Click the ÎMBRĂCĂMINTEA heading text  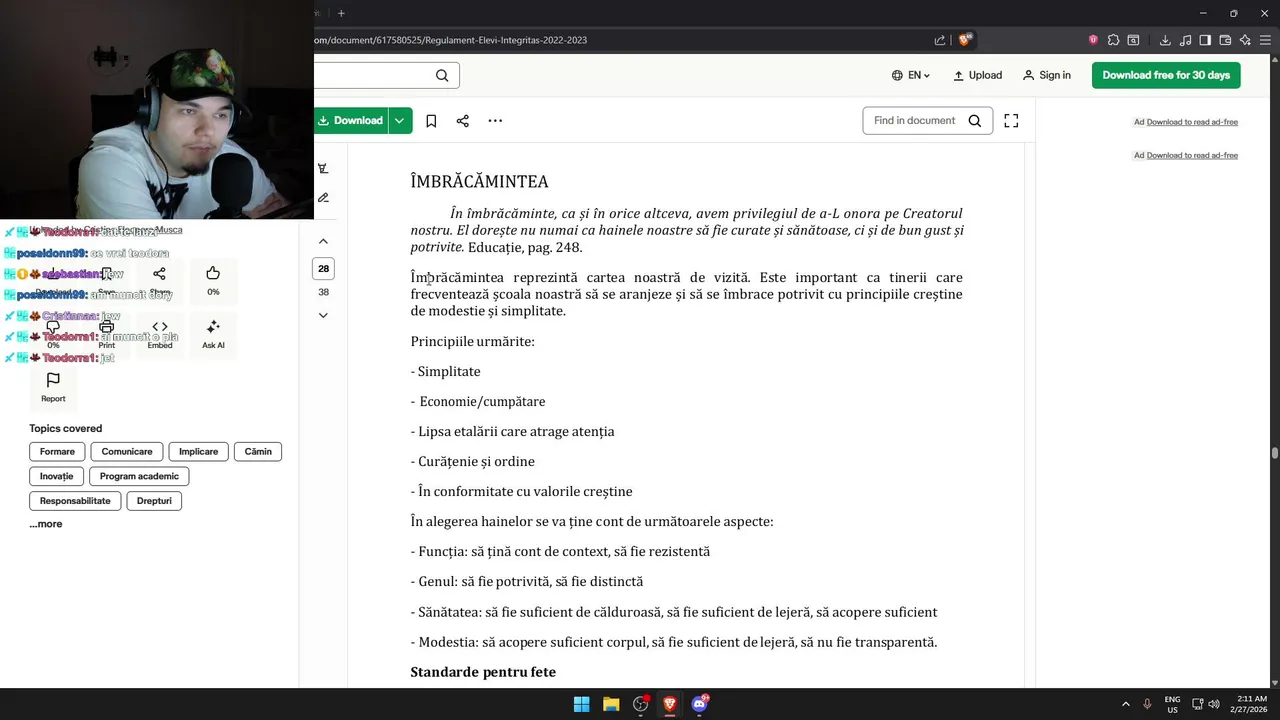coord(479,182)
